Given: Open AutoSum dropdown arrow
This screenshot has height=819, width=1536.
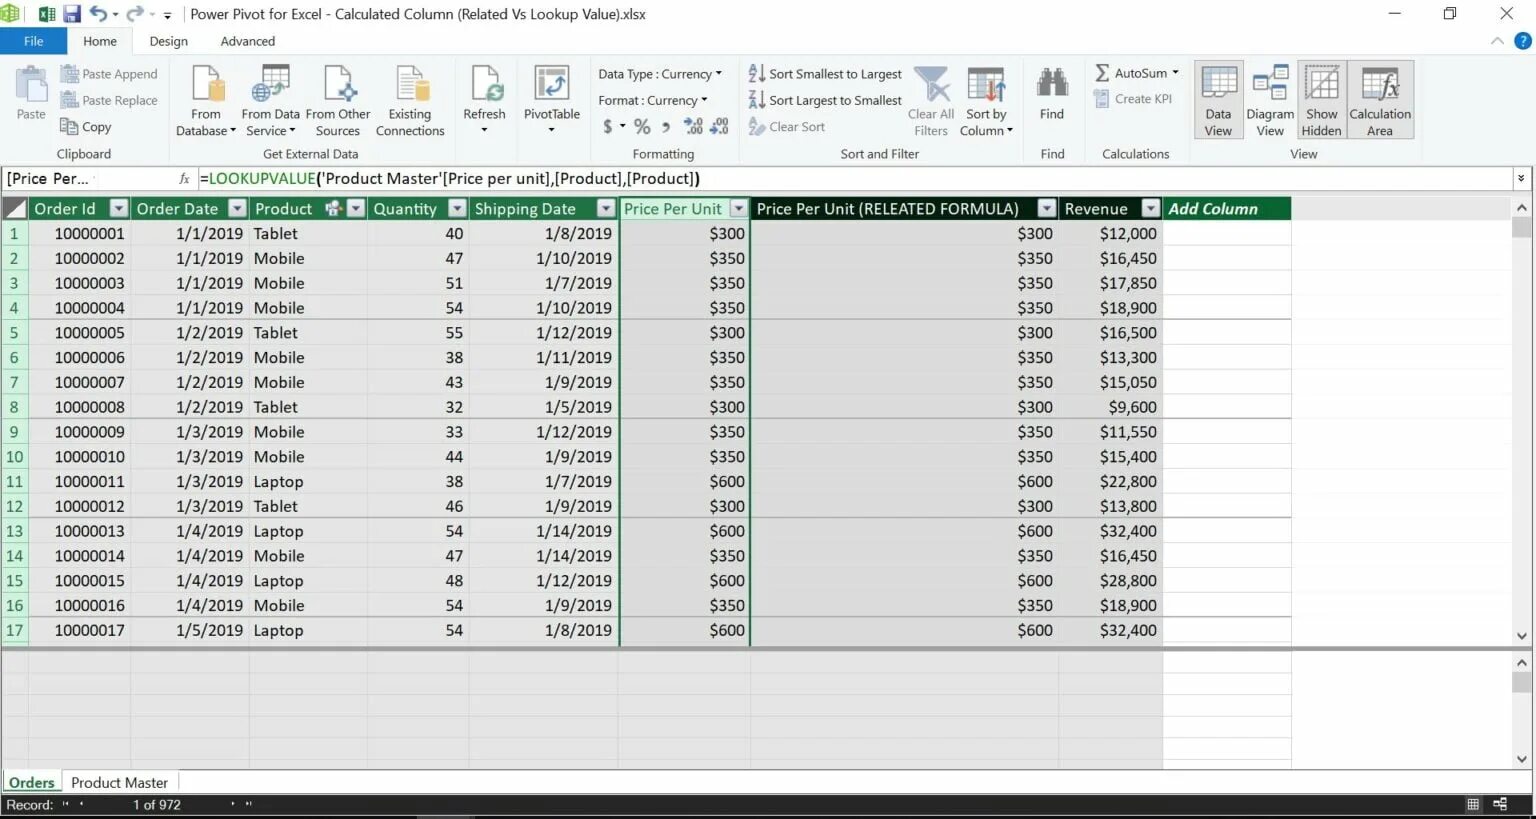Looking at the screenshot, I should [1175, 73].
